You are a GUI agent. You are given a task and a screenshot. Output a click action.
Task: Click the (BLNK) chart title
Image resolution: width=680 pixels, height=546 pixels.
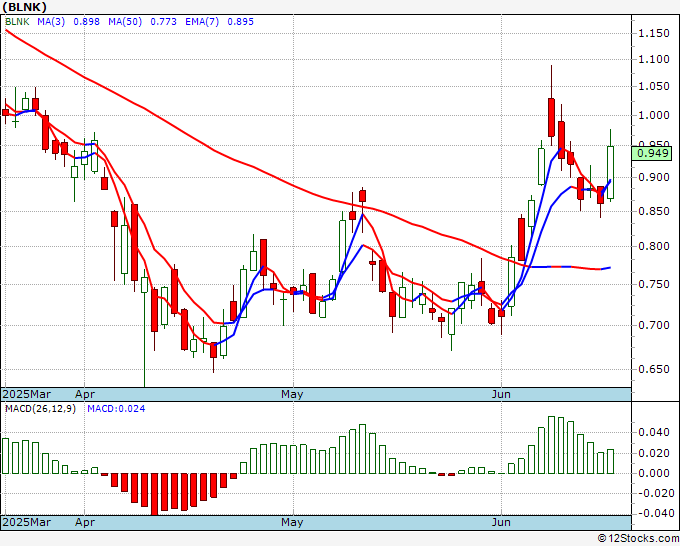click(x=24, y=7)
